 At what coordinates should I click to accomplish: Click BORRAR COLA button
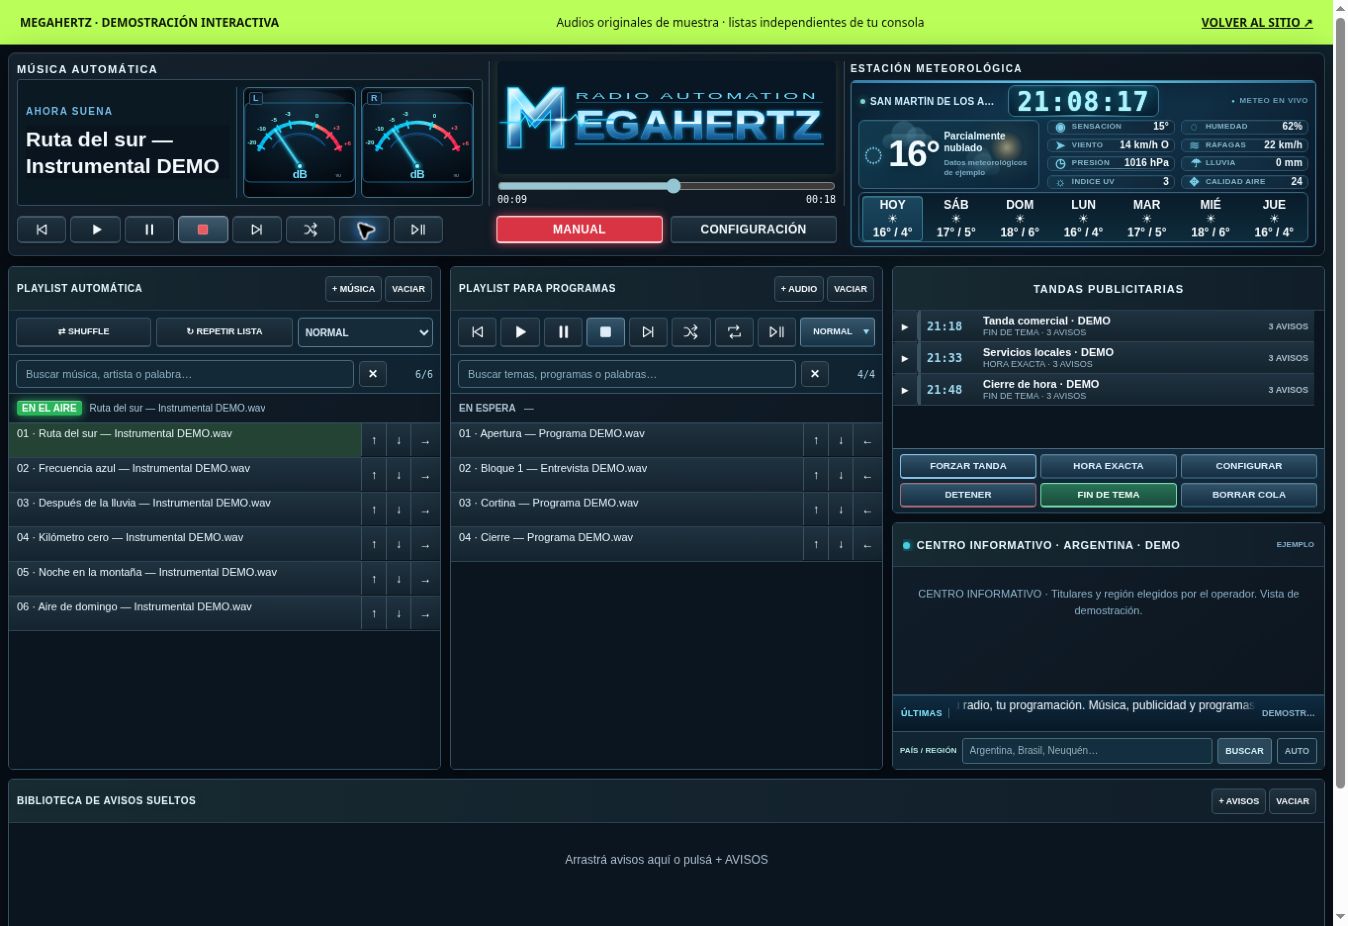tap(1249, 495)
